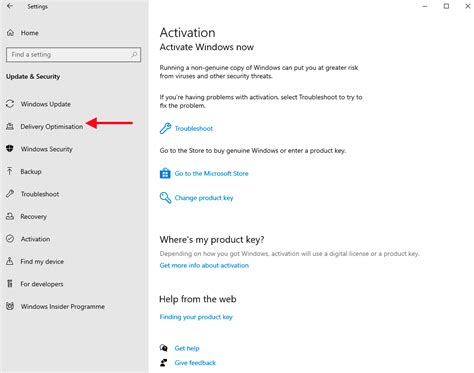Viewport: 474px width, 373px height.
Task: Open Windows Update section
Action: point(46,104)
